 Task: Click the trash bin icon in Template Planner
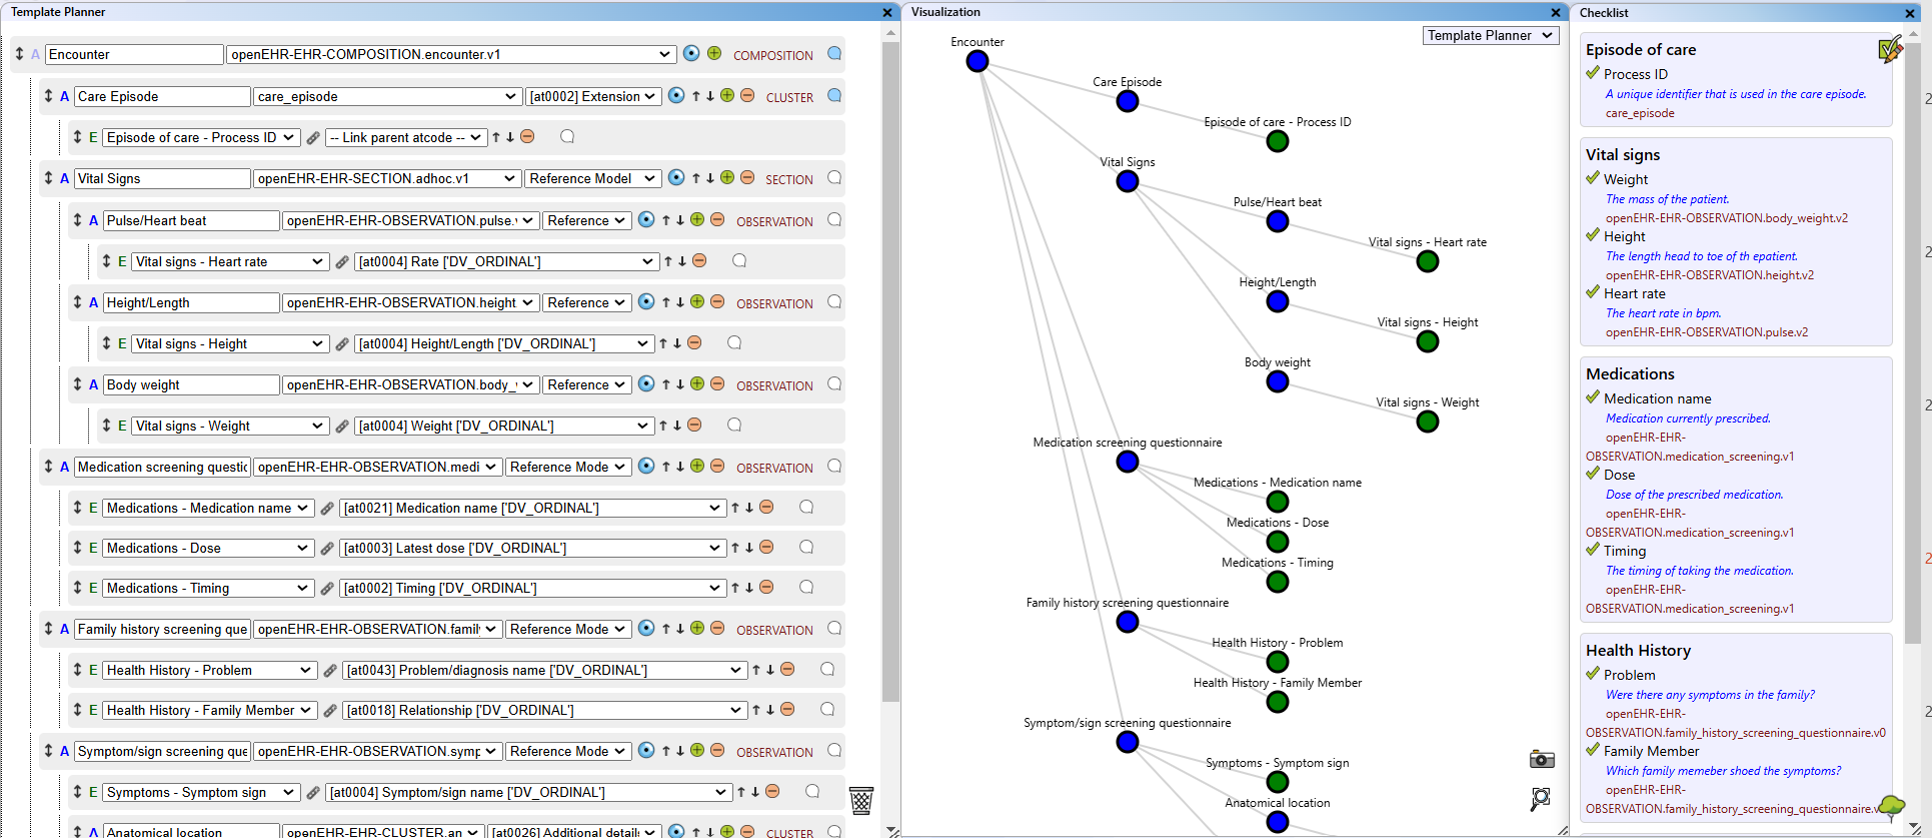(x=861, y=800)
